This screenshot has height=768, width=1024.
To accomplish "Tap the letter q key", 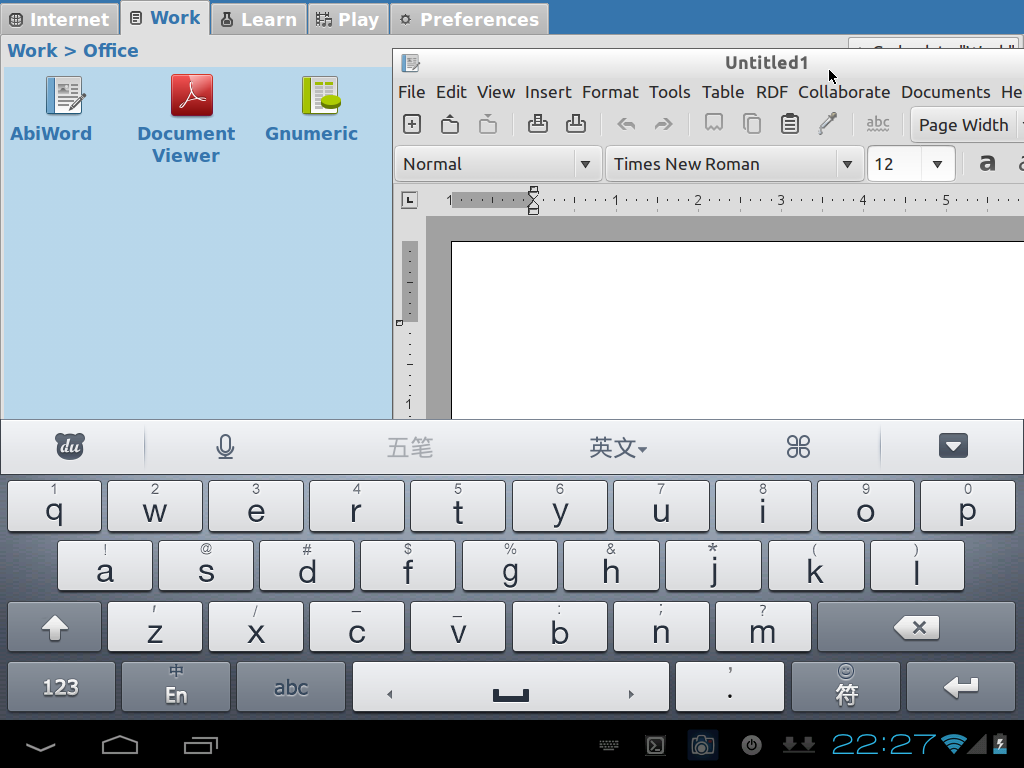I will (55, 506).
